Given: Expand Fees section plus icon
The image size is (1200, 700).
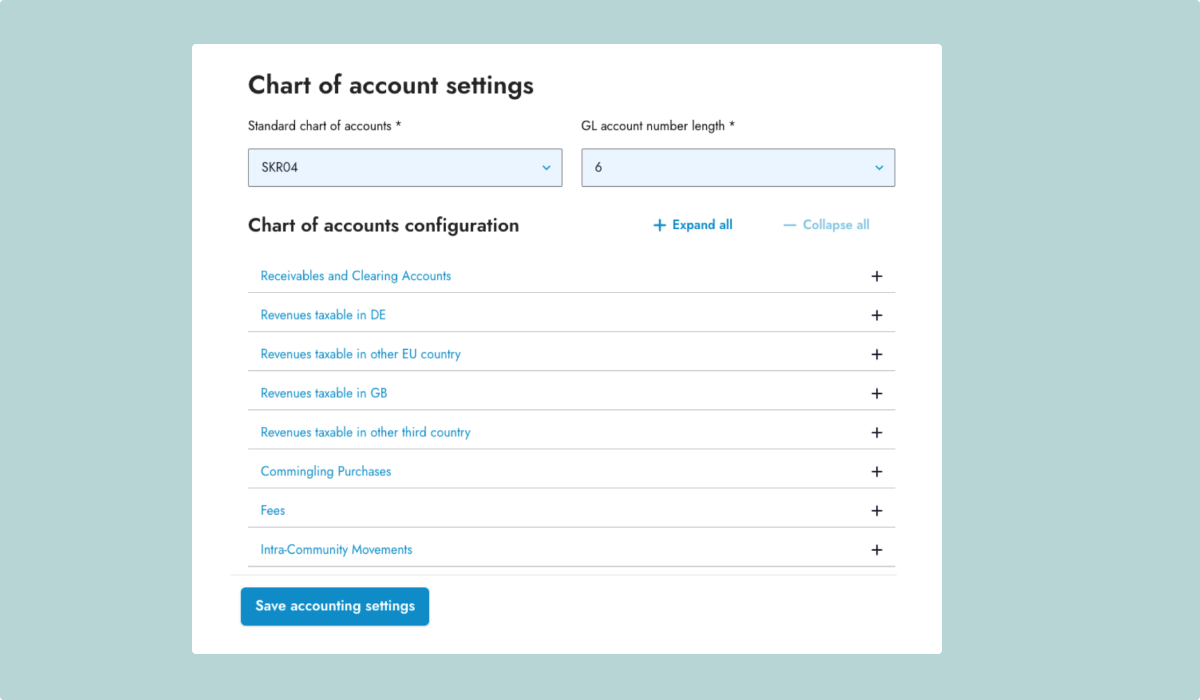Looking at the screenshot, I should [877, 510].
